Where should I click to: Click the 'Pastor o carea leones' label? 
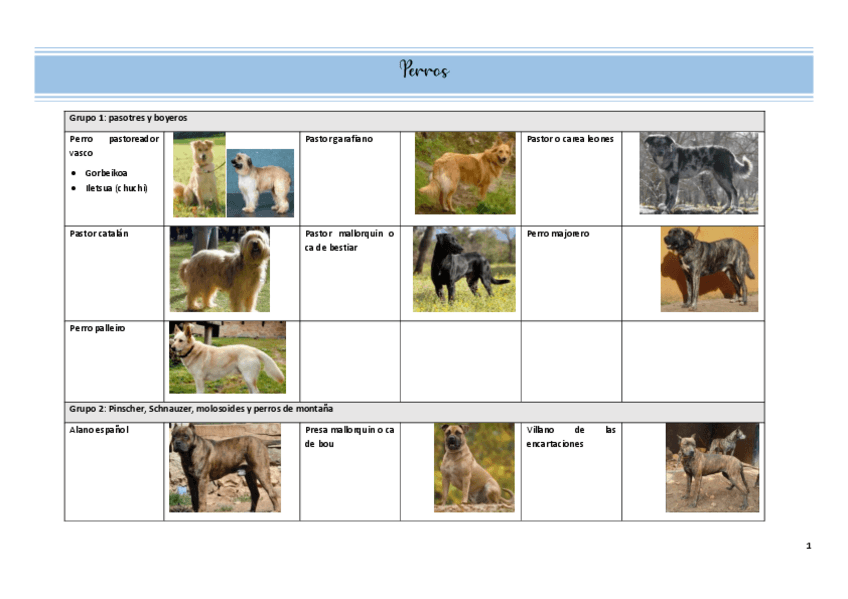point(570,139)
